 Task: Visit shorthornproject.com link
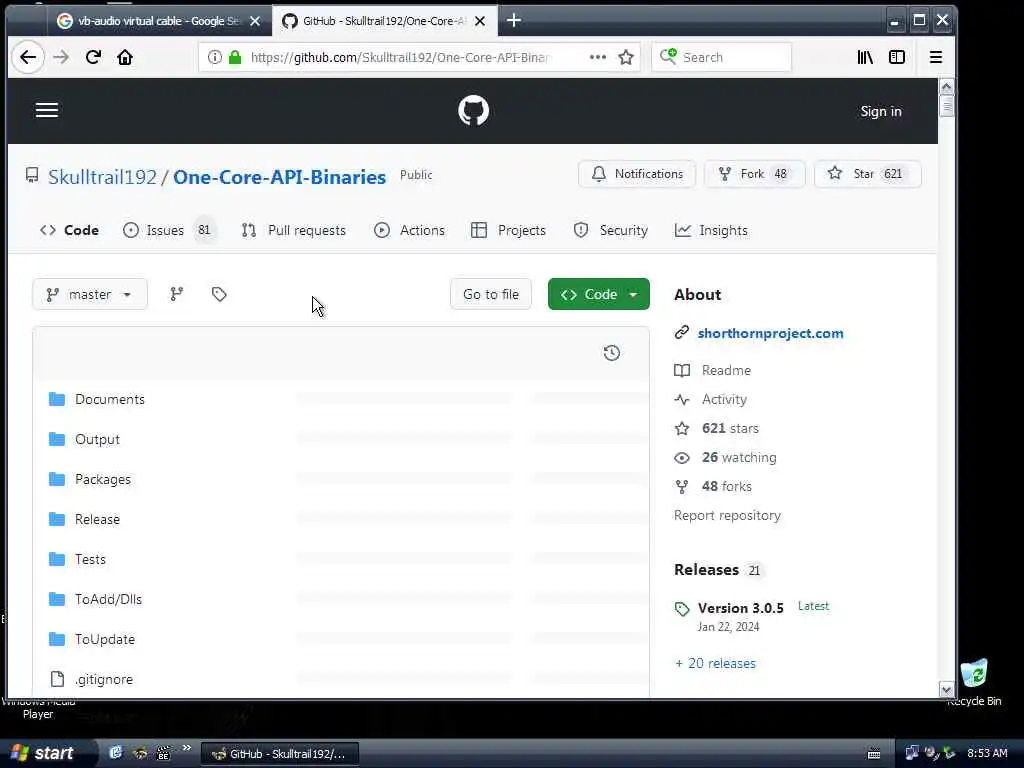point(771,334)
